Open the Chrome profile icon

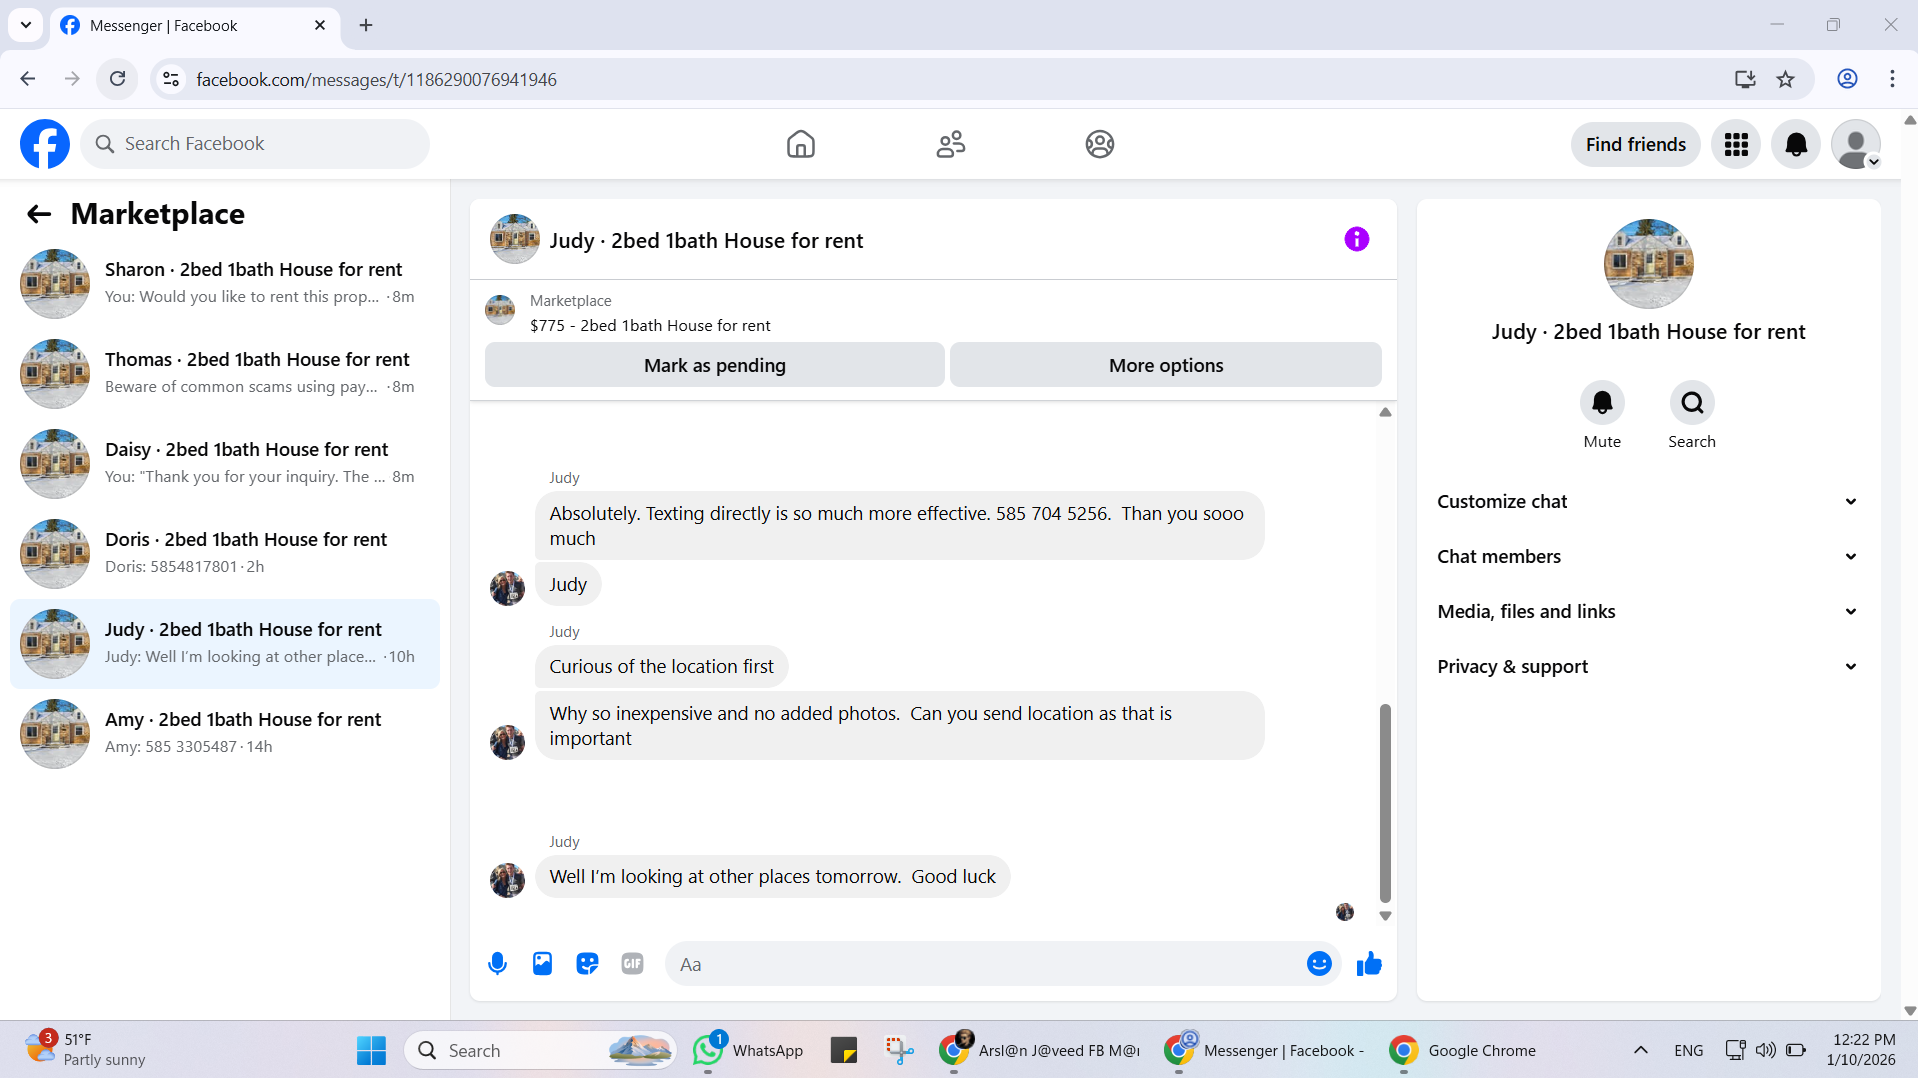(x=1847, y=79)
